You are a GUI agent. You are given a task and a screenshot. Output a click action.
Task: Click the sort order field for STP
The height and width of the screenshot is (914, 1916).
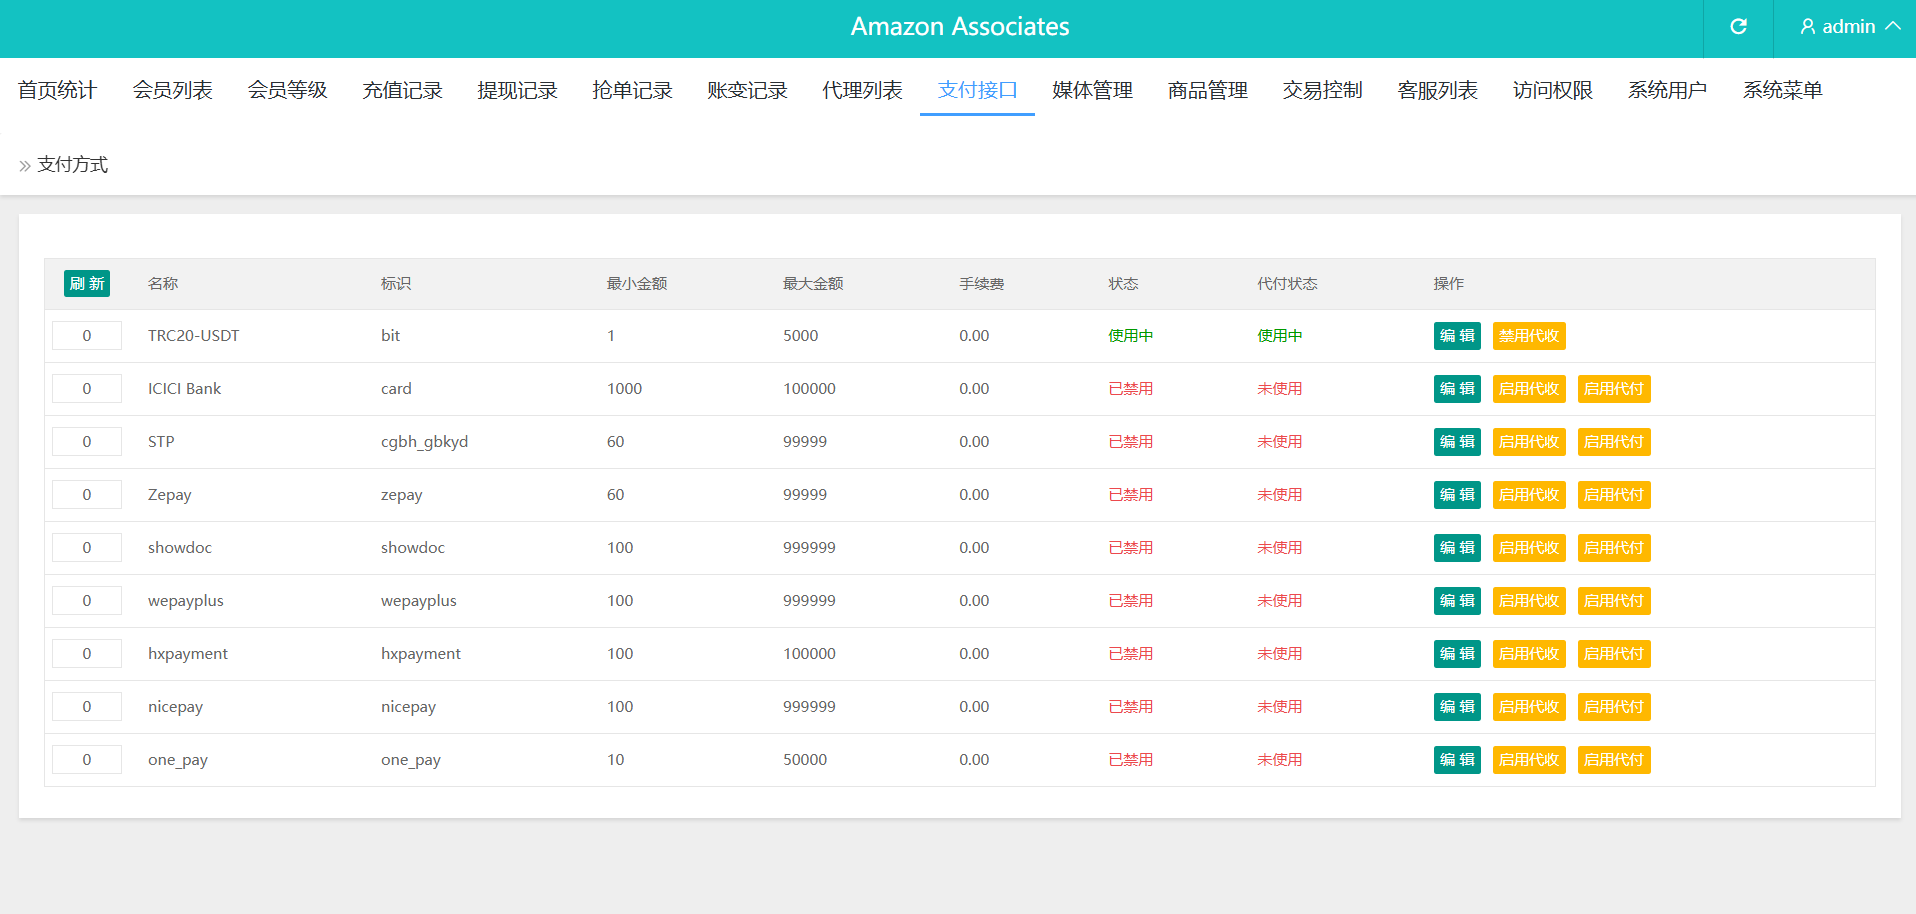pos(87,442)
